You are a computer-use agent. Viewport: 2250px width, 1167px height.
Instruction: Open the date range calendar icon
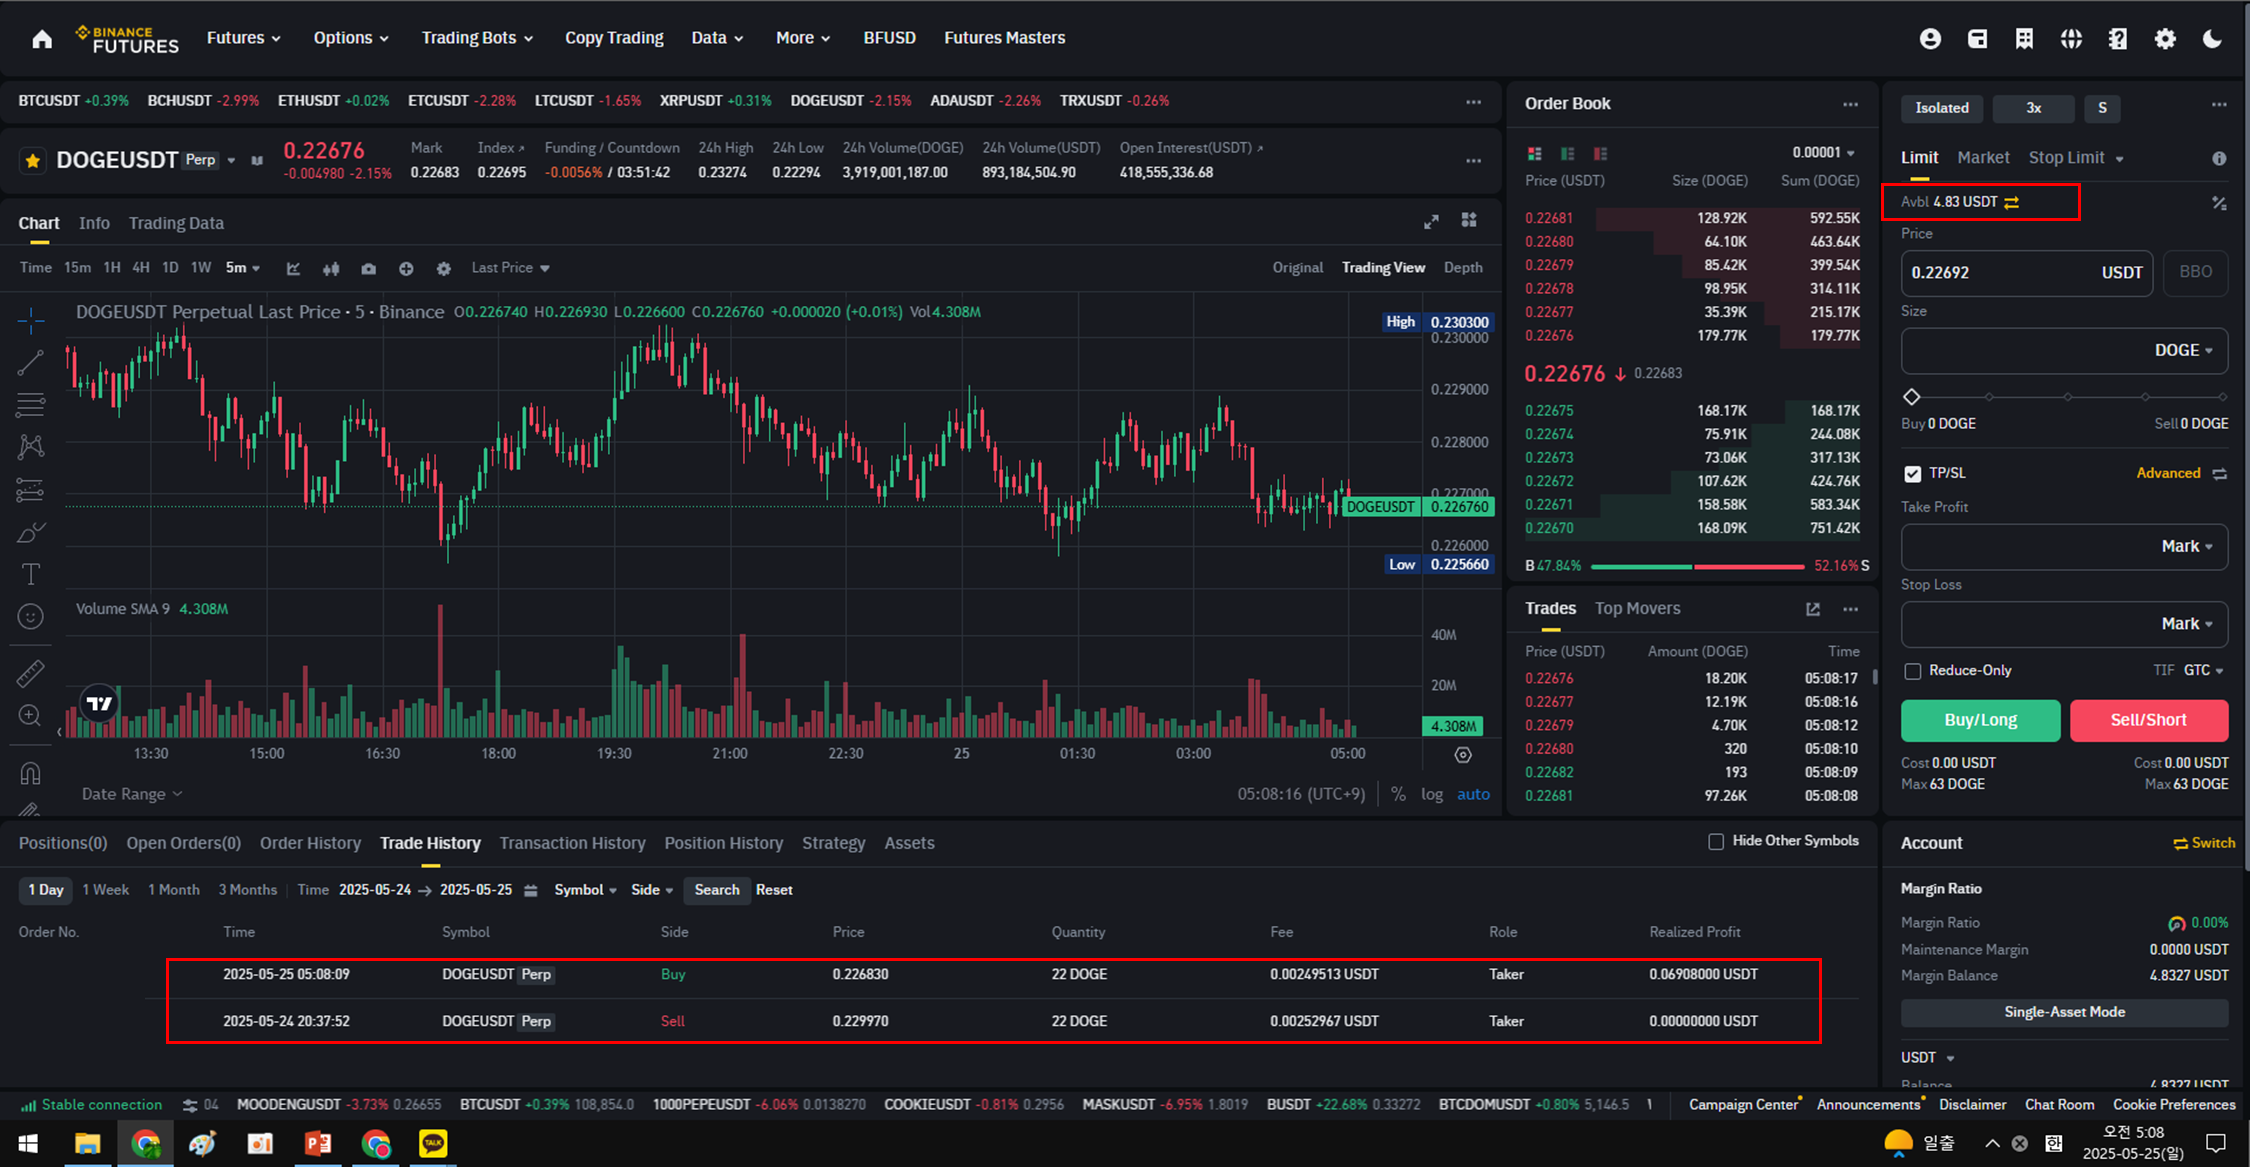click(531, 890)
